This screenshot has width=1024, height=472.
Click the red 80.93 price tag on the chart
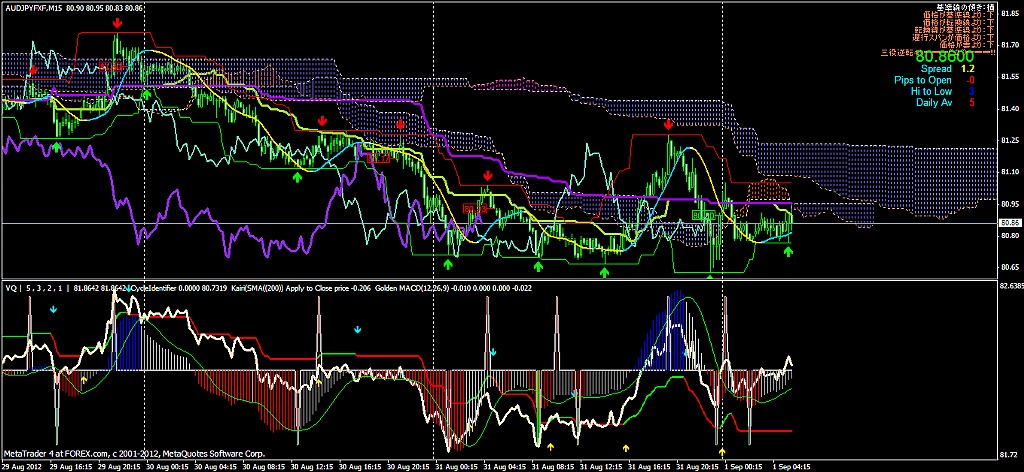(472, 208)
